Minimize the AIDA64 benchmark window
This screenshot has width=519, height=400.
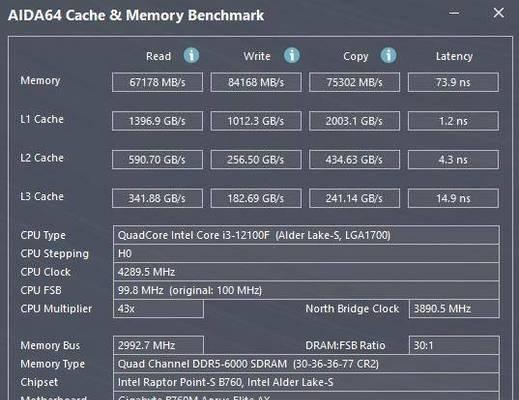454,13
